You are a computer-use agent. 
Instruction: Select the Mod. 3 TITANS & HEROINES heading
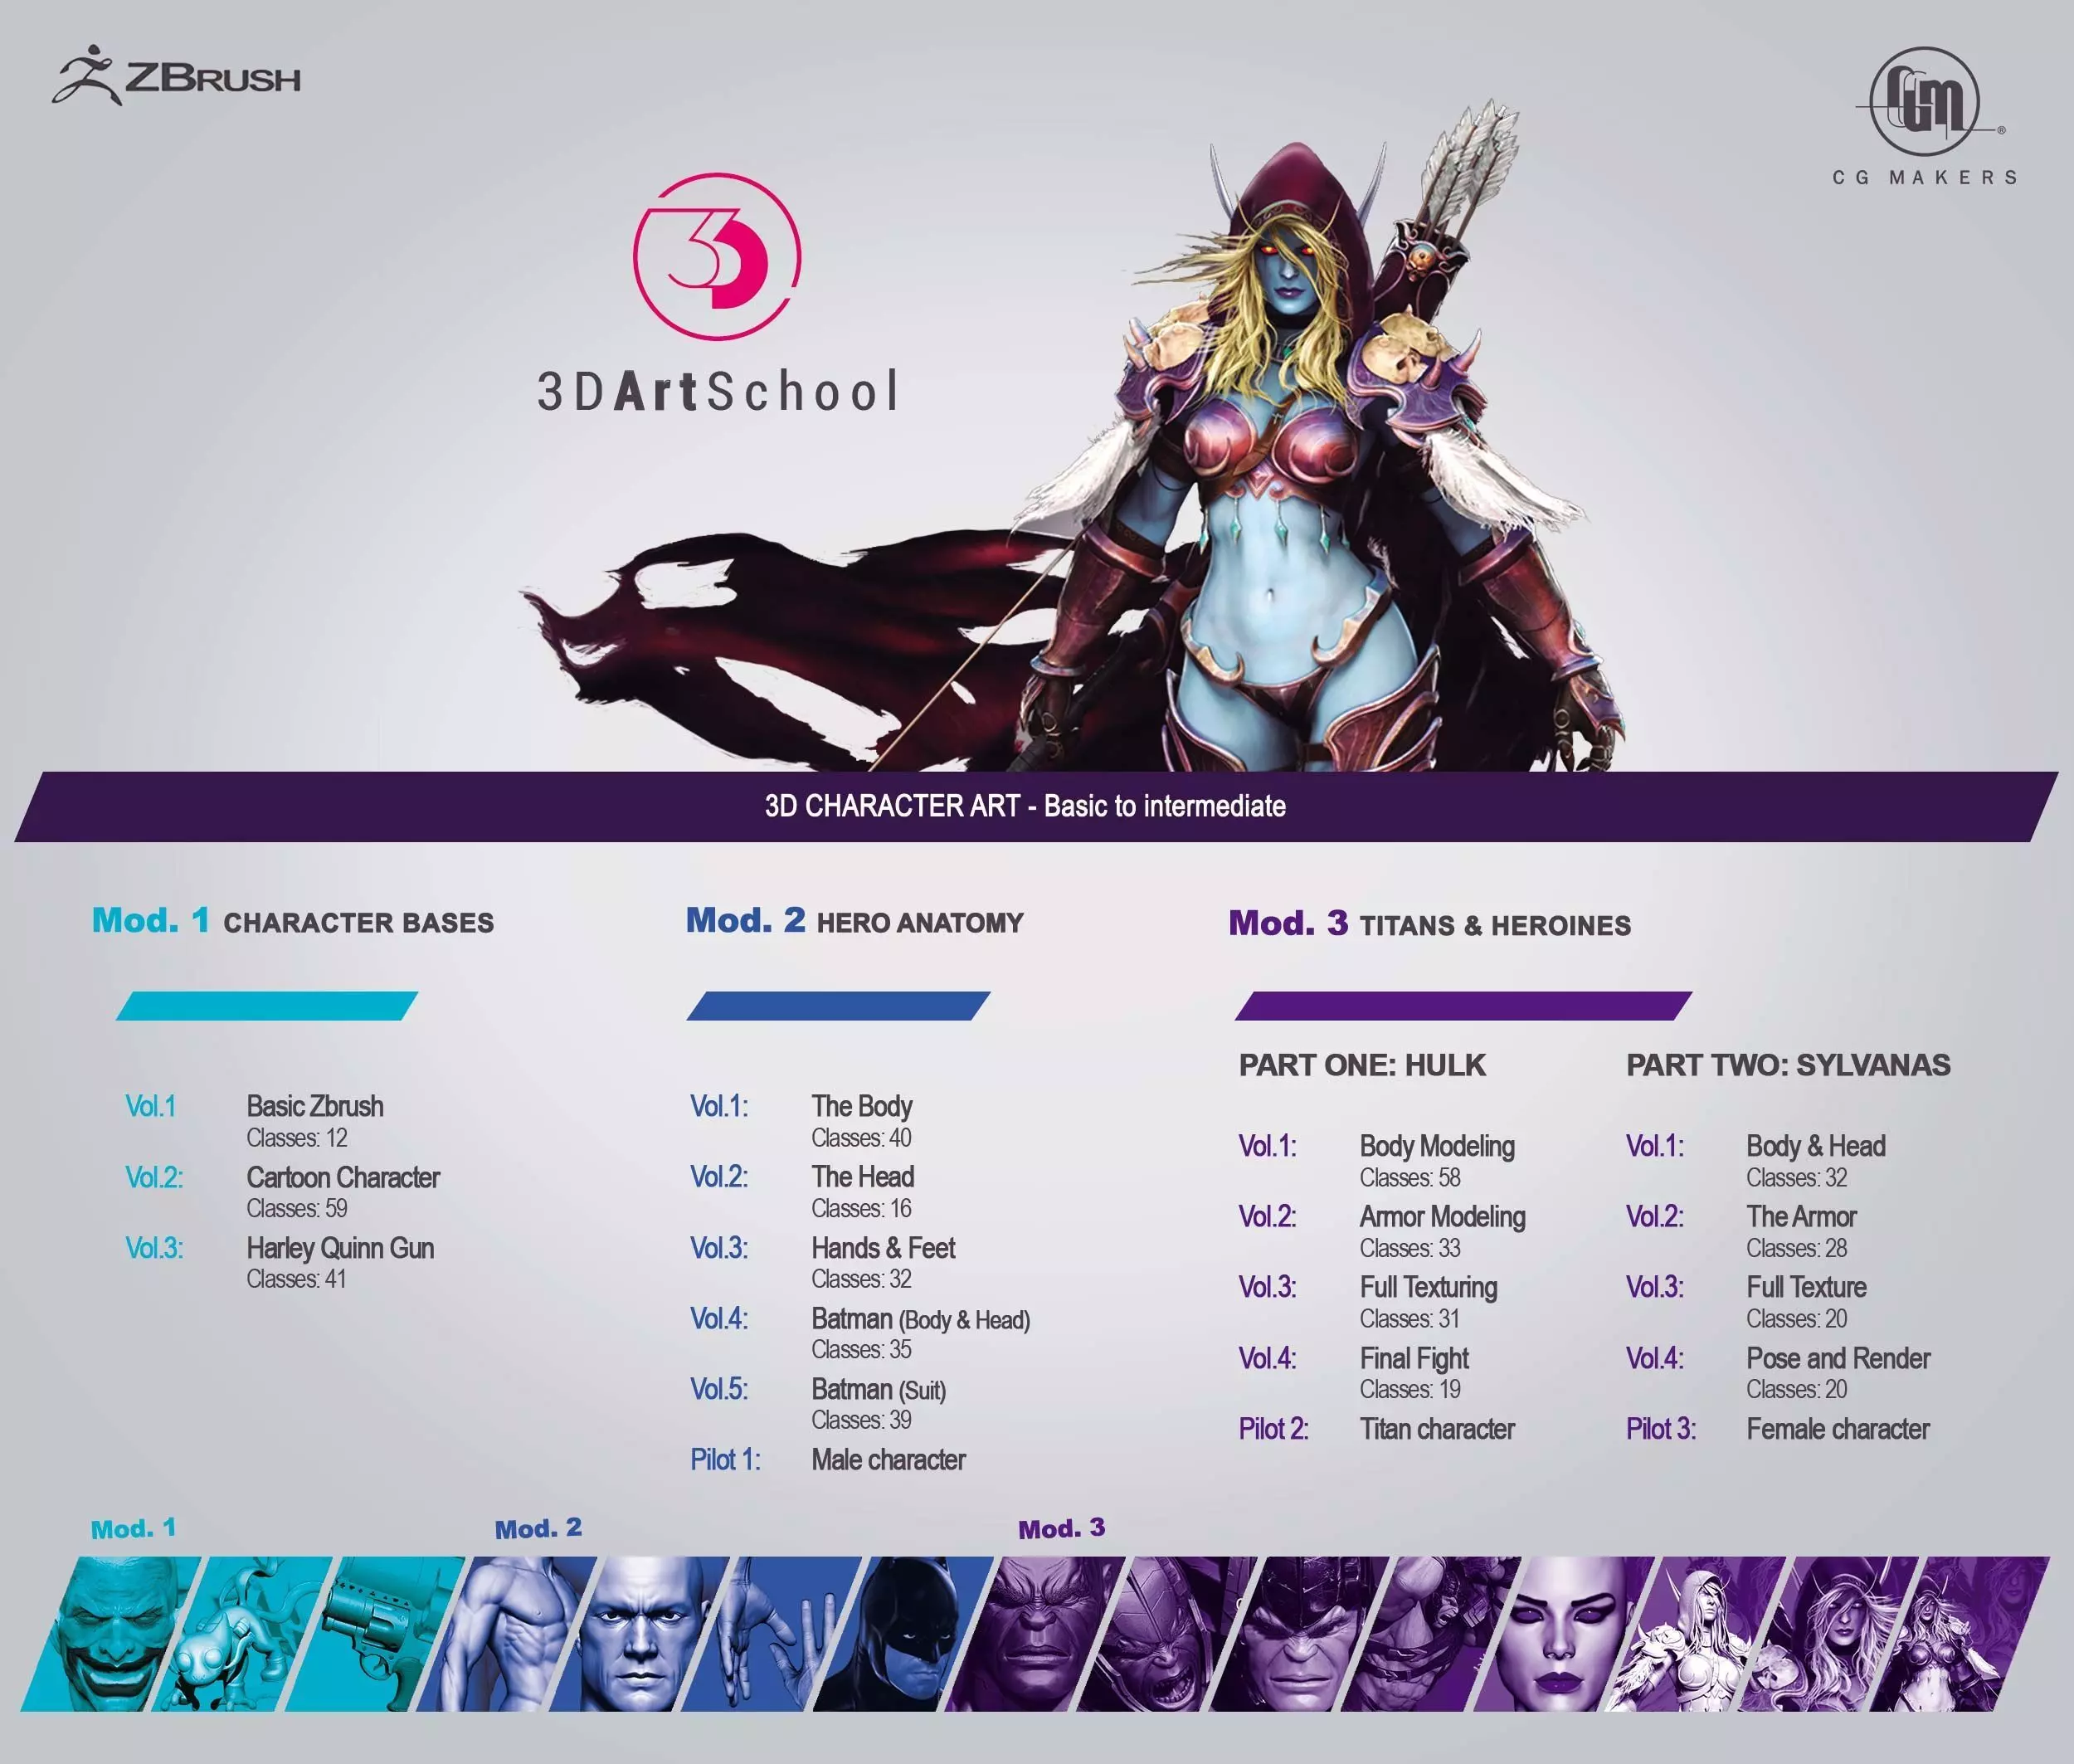[x=1430, y=924]
